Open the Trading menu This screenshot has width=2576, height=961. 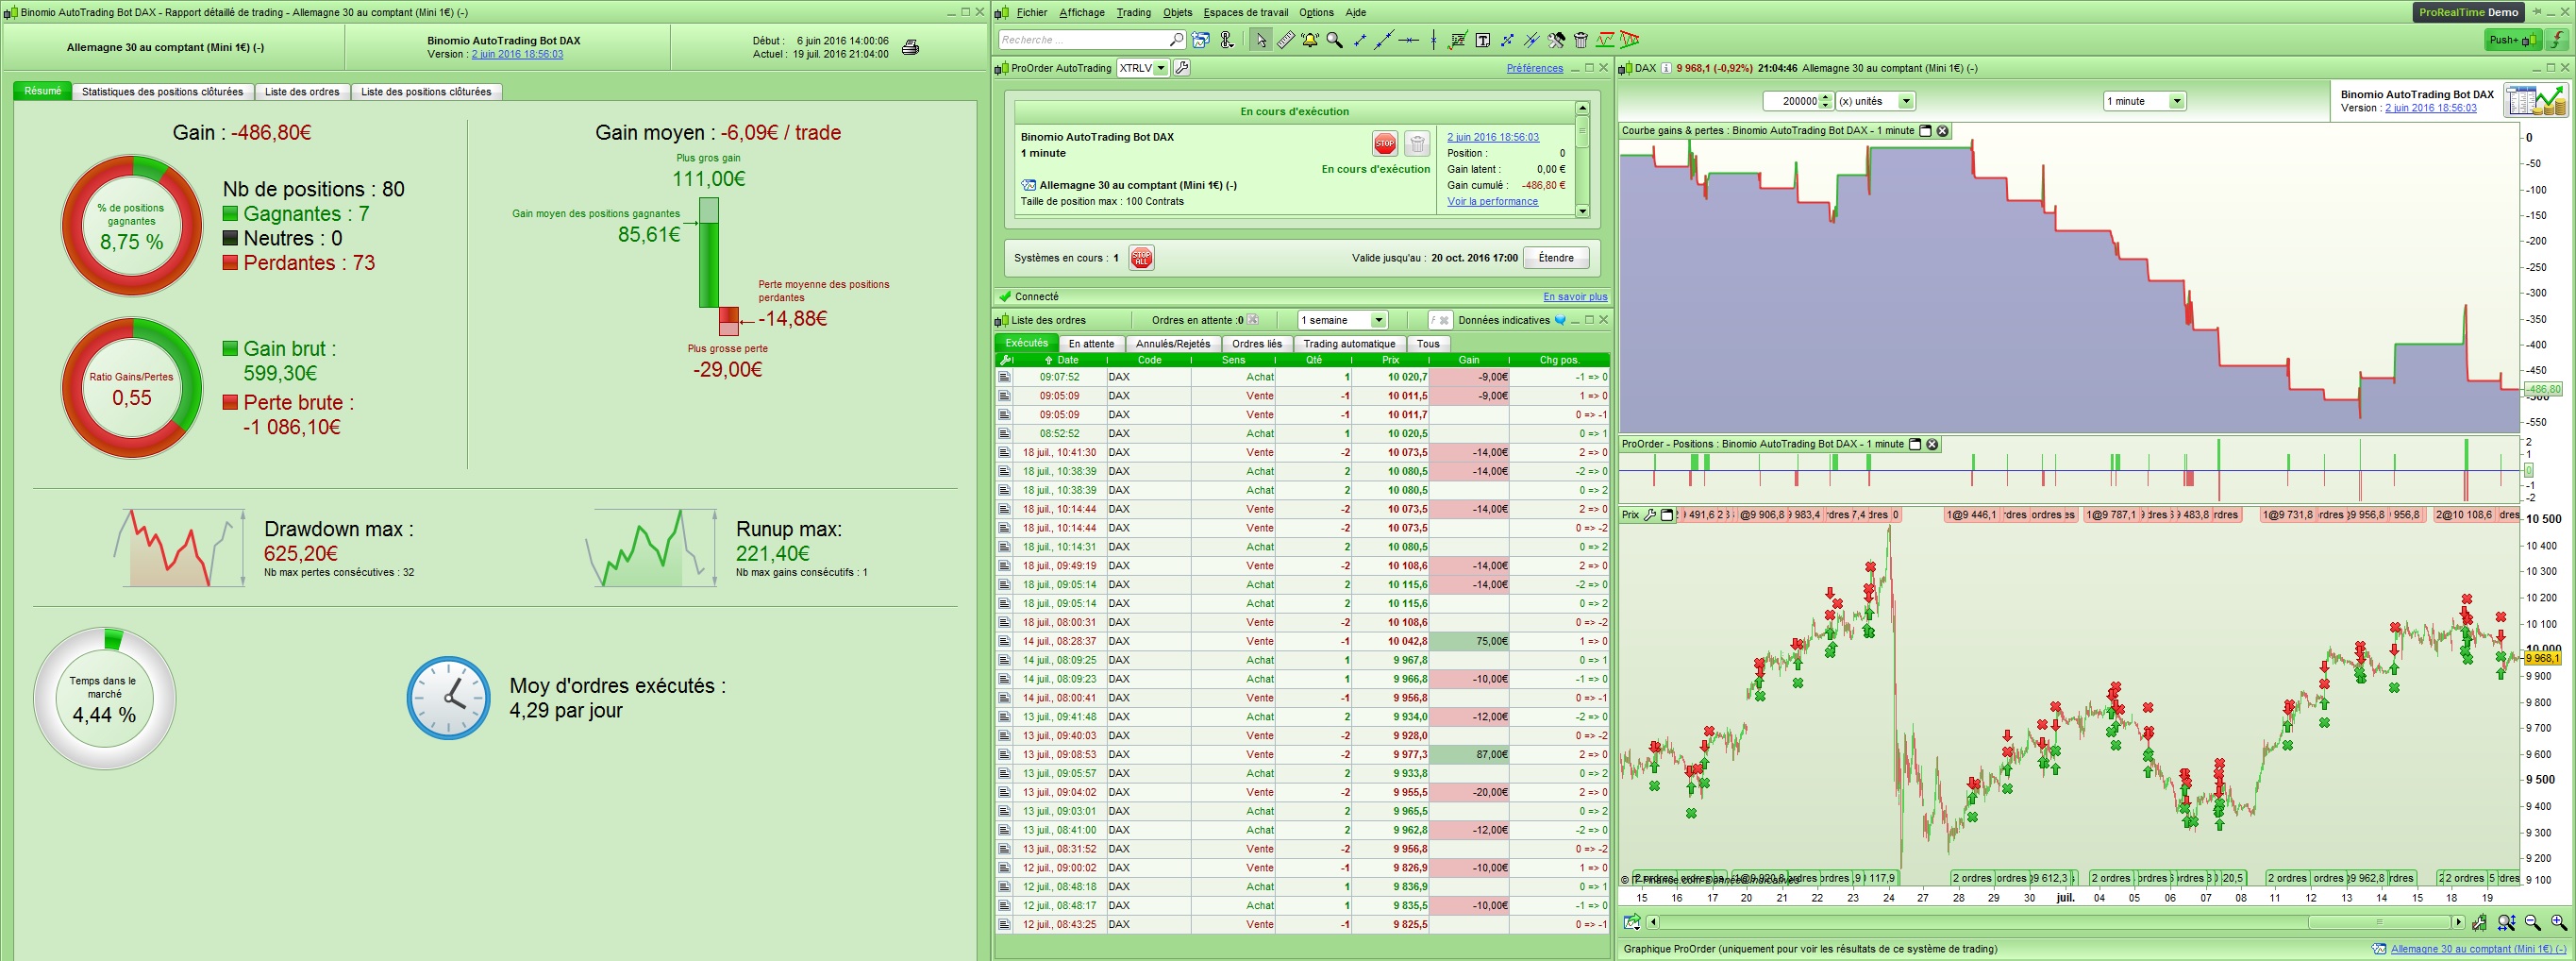pos(1133,12)
